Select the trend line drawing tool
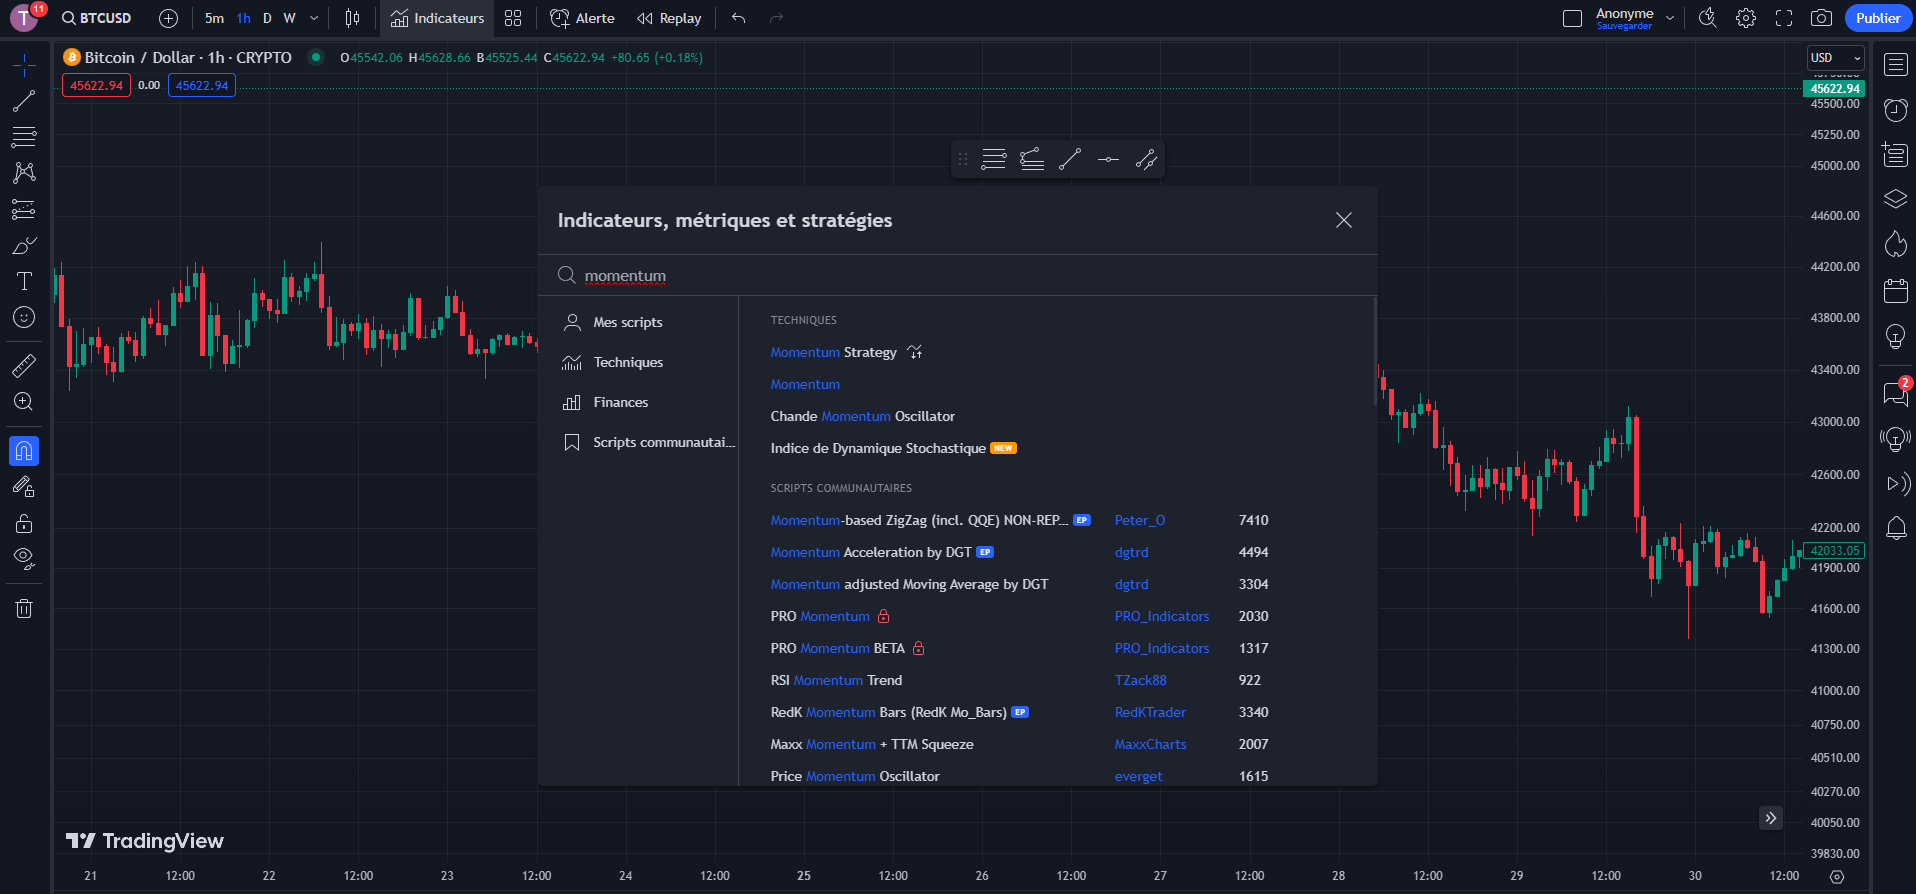Viewport: 1916px width, 894px height. coord(24,101)
